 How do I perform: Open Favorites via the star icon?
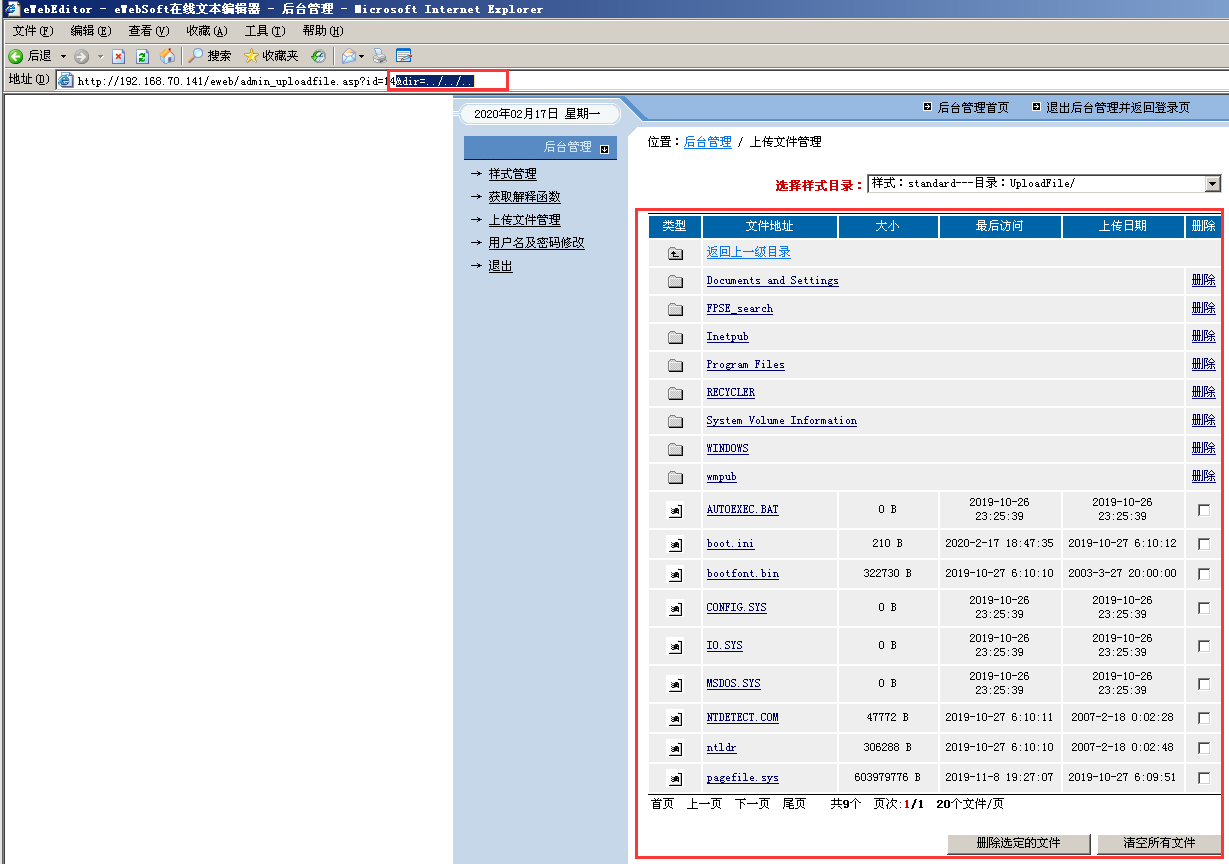pyautogui.click(x=251, y=56)
